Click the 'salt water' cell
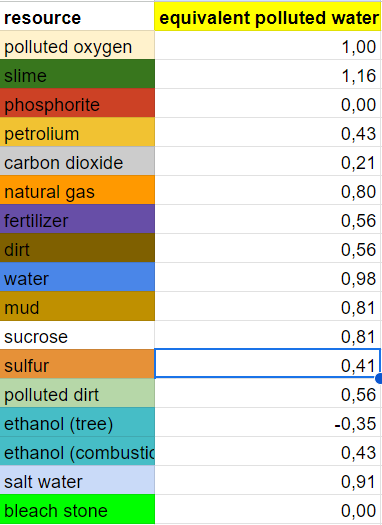 point(77,480)
